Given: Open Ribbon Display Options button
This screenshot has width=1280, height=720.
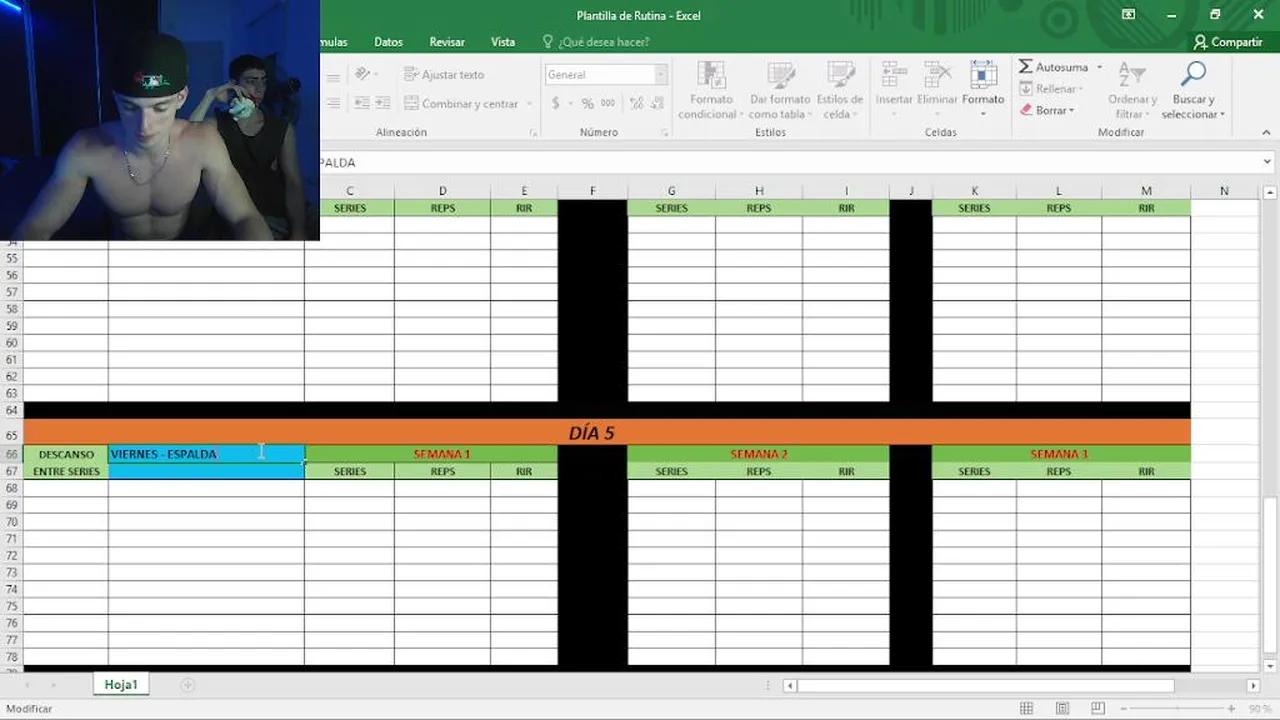Looking at the screenshot, I should point(1128,14).
